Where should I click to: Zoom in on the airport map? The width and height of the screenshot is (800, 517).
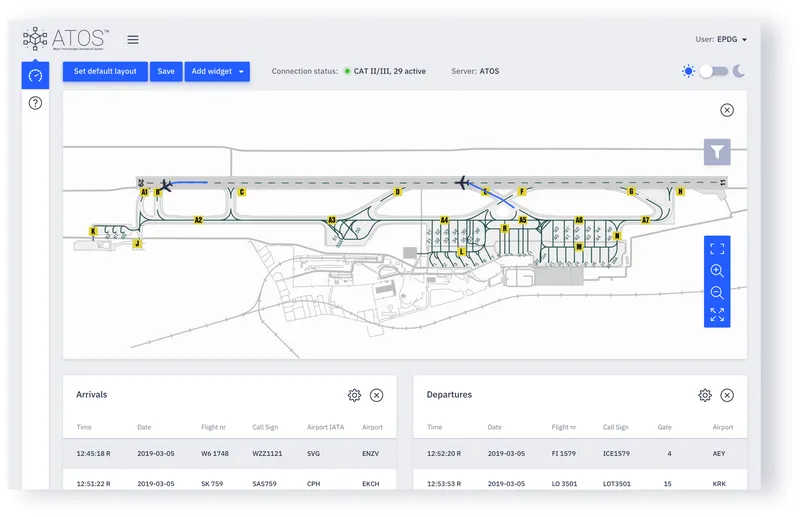(717, 270)
